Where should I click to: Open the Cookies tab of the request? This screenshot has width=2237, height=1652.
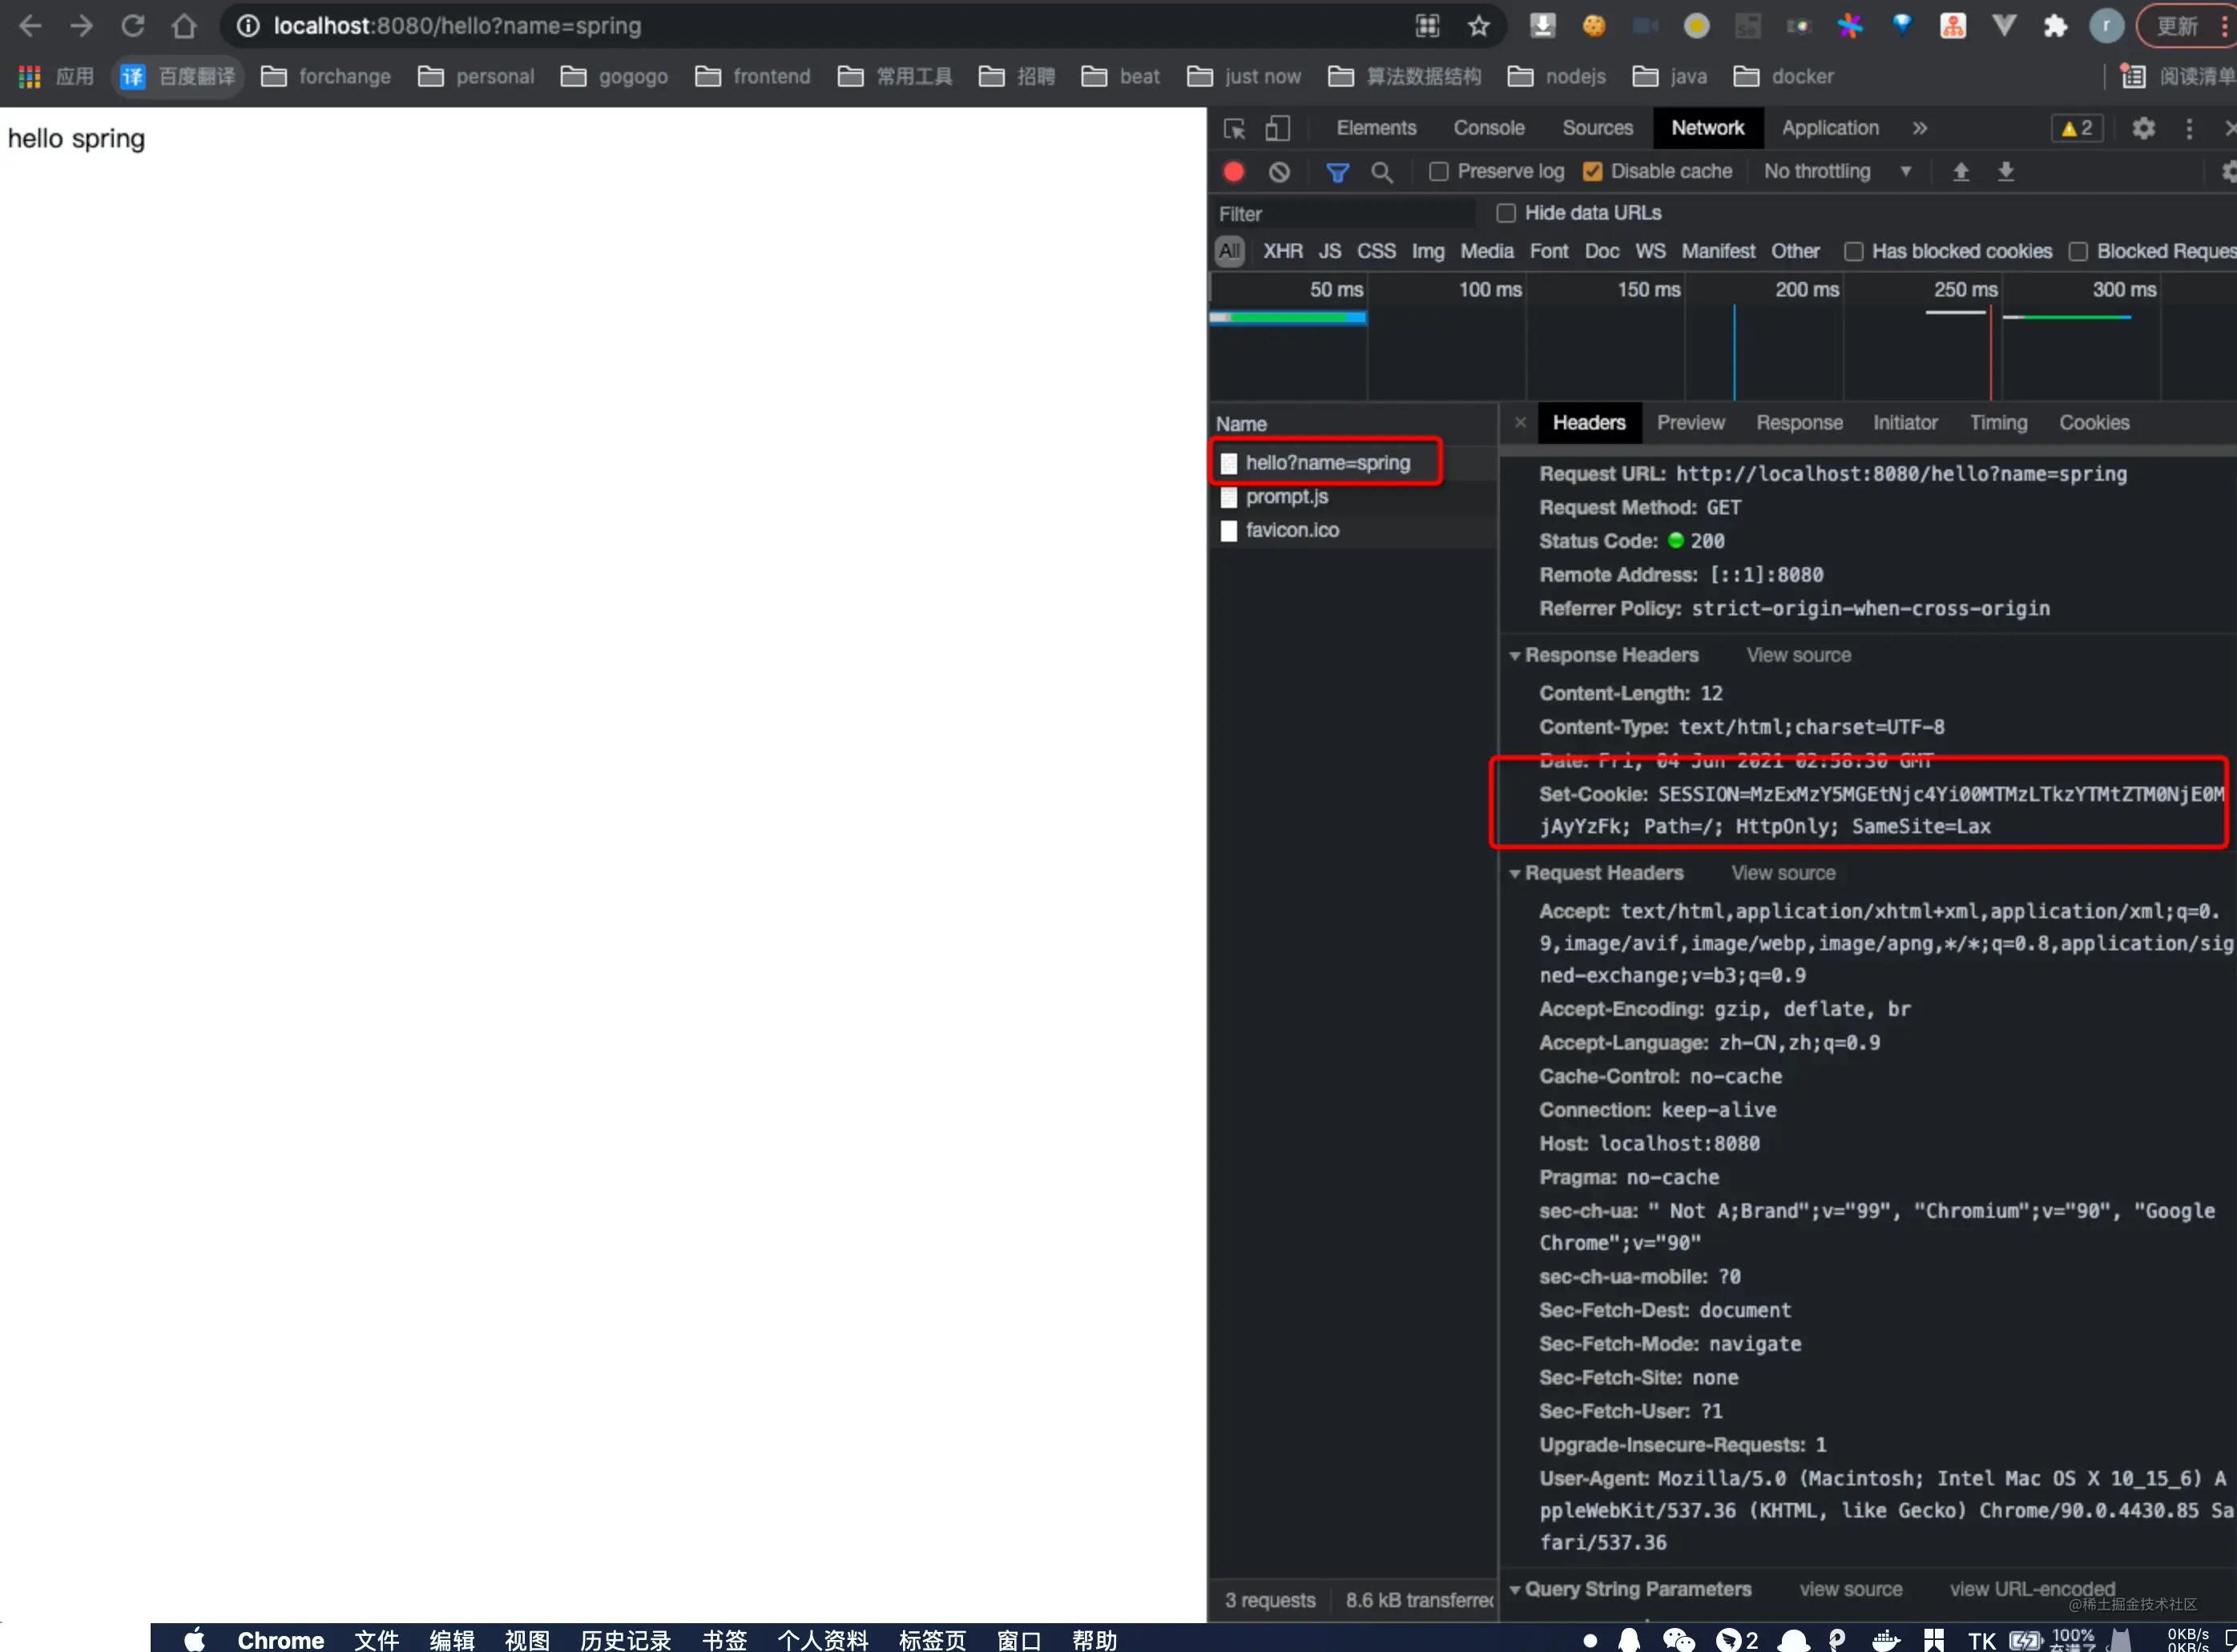click(2094, 422)
